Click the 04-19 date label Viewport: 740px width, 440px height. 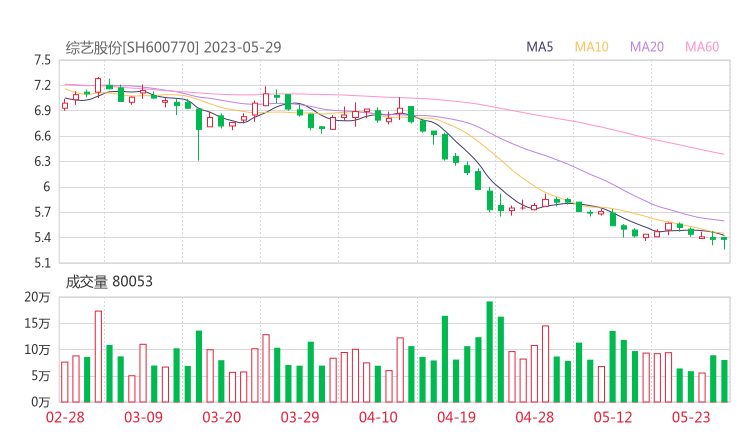click(456, 417)
